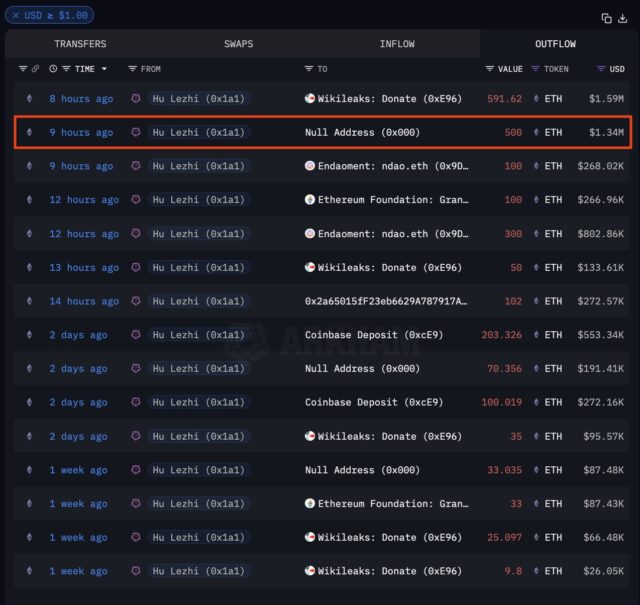Open the 0x2a65015fF23eb6629A787917A address
640x605 pixels.
point(386,301)
